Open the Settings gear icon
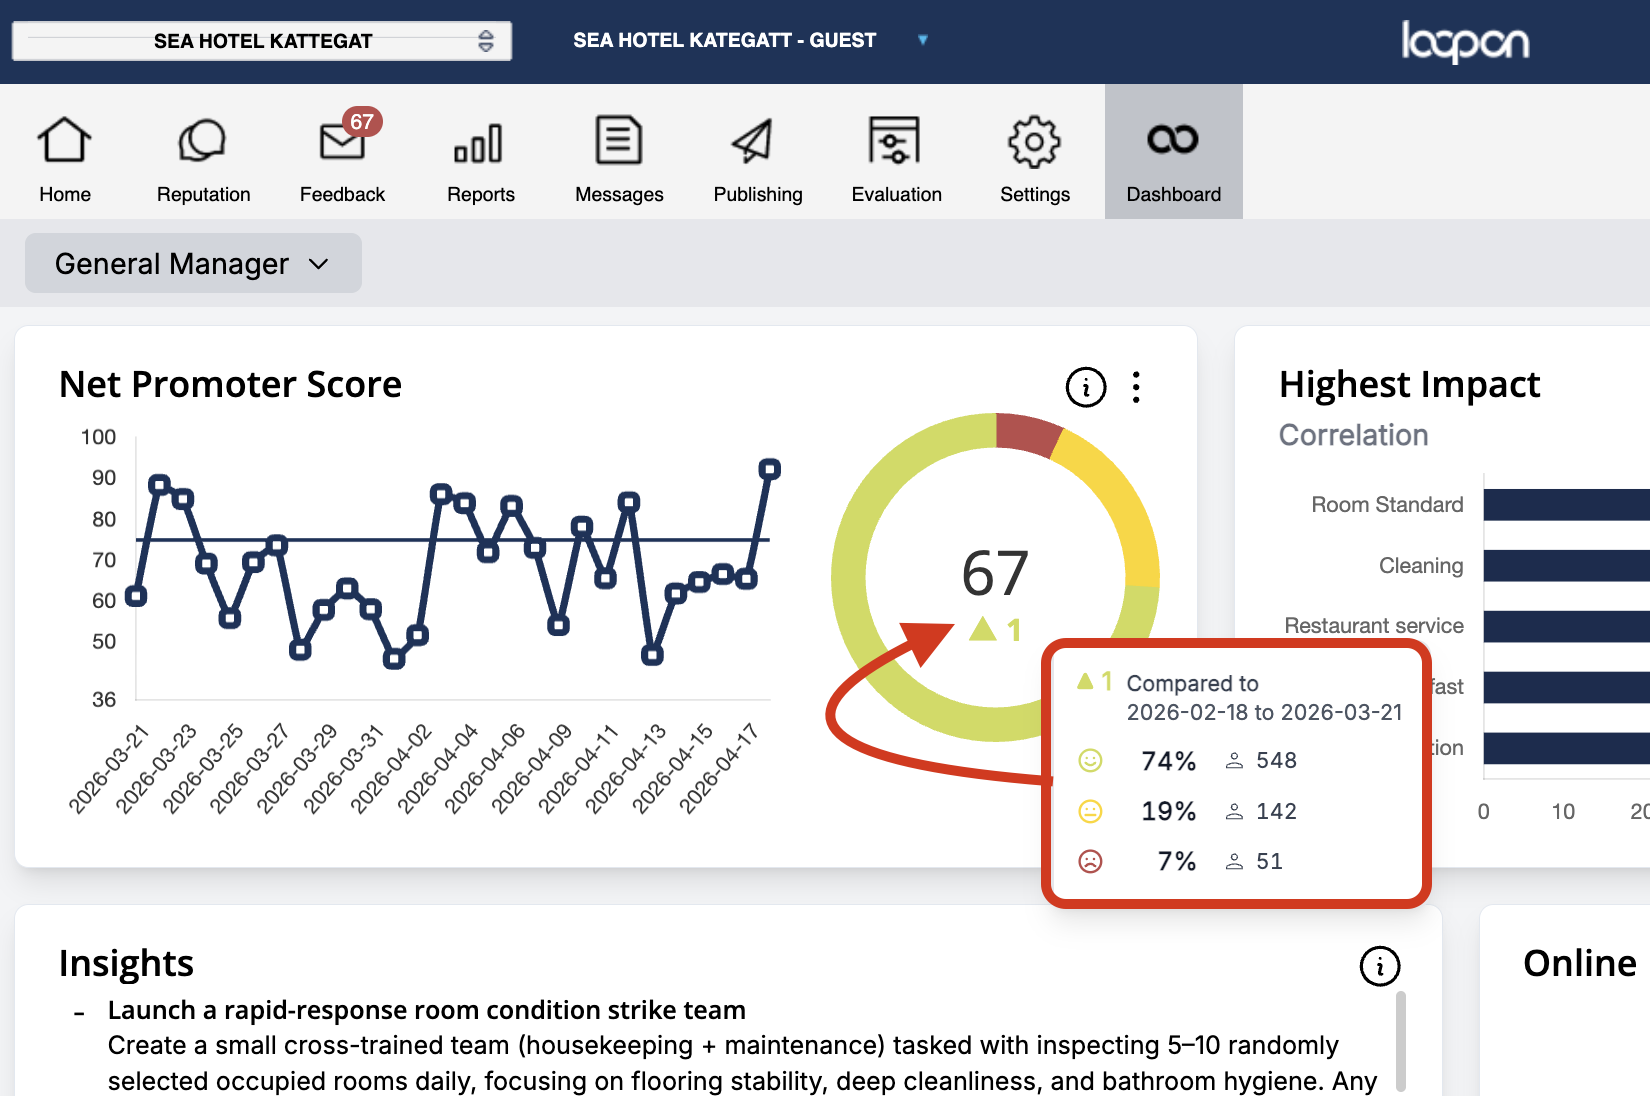Image resolution: width=1650 pixels, height=1096 pixels. (x=1034, y=142)
